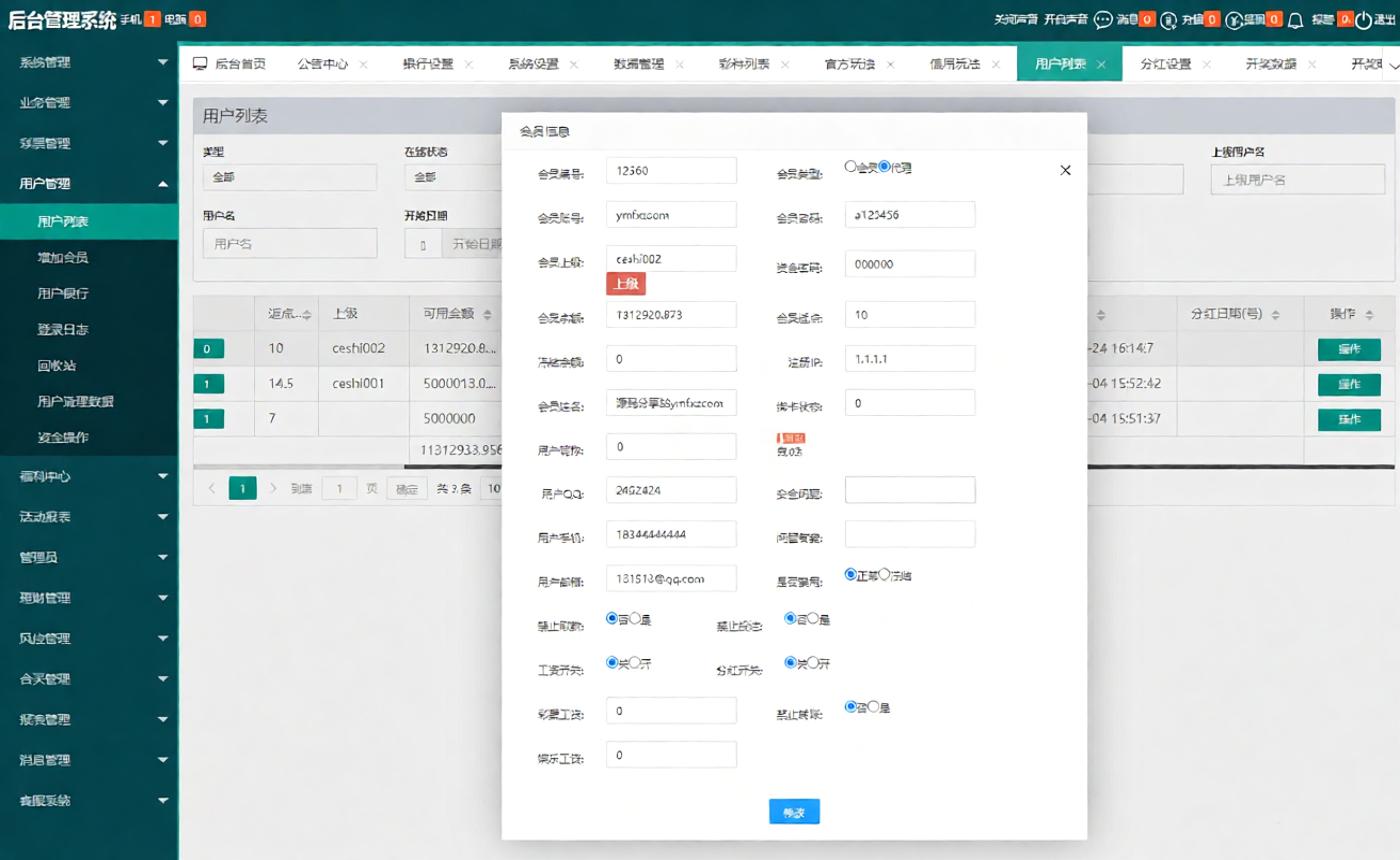The width and height of the screenshot is (1400, 860).
Task: Collapse 用户管理 sidebar menu
Action: click(89, 183)
